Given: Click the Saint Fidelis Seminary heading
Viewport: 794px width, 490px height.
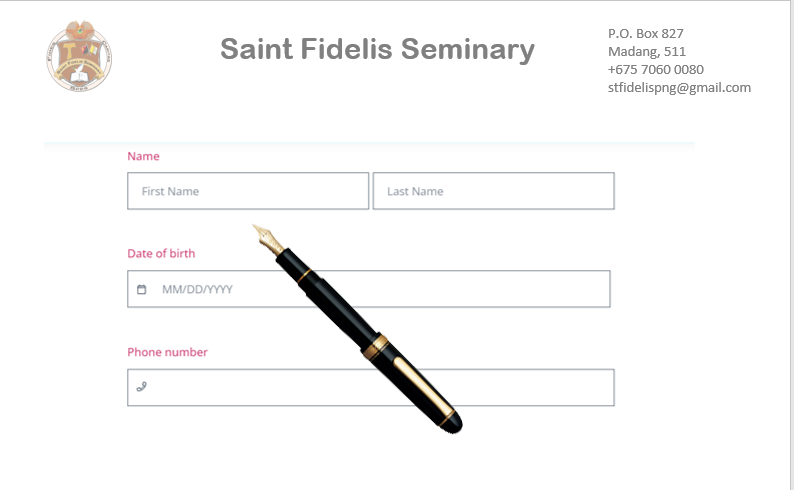Looking at the screenshot, I should (377, 50).
